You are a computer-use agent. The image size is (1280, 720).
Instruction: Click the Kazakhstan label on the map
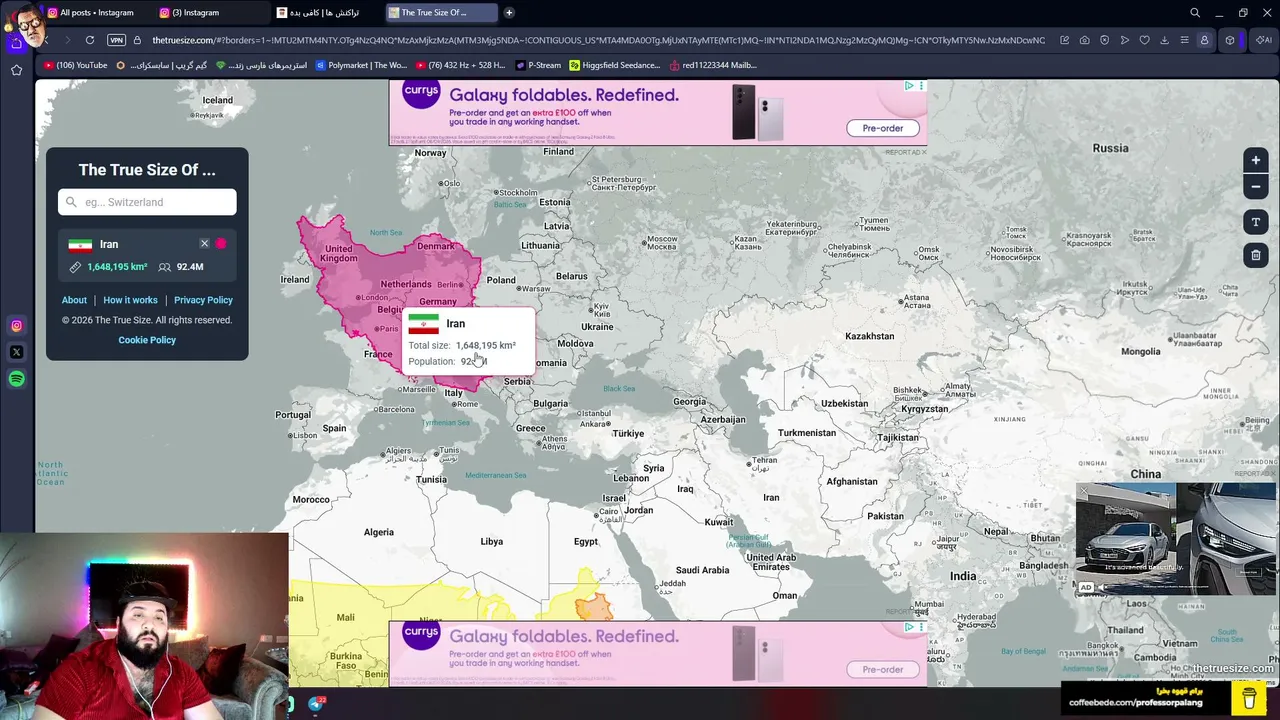click(869, 336)
